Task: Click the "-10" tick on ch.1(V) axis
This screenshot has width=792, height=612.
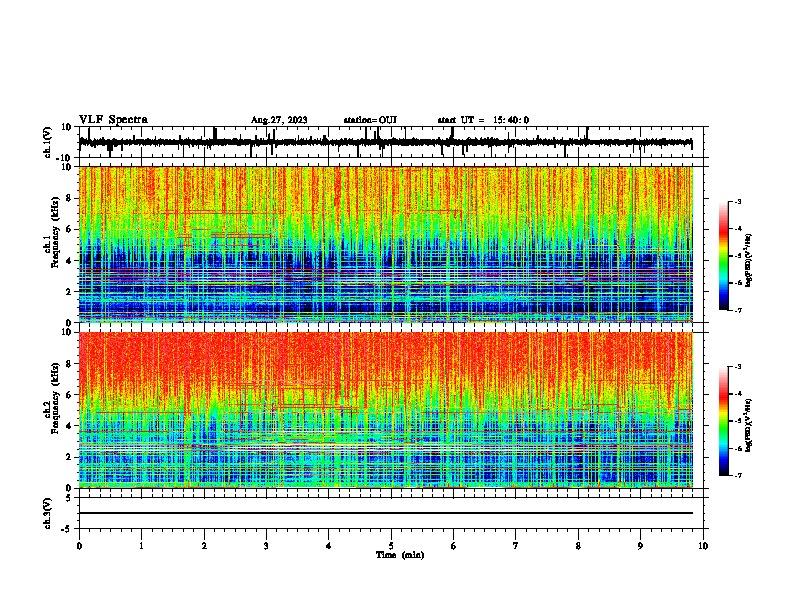Action: click(65, 158)
